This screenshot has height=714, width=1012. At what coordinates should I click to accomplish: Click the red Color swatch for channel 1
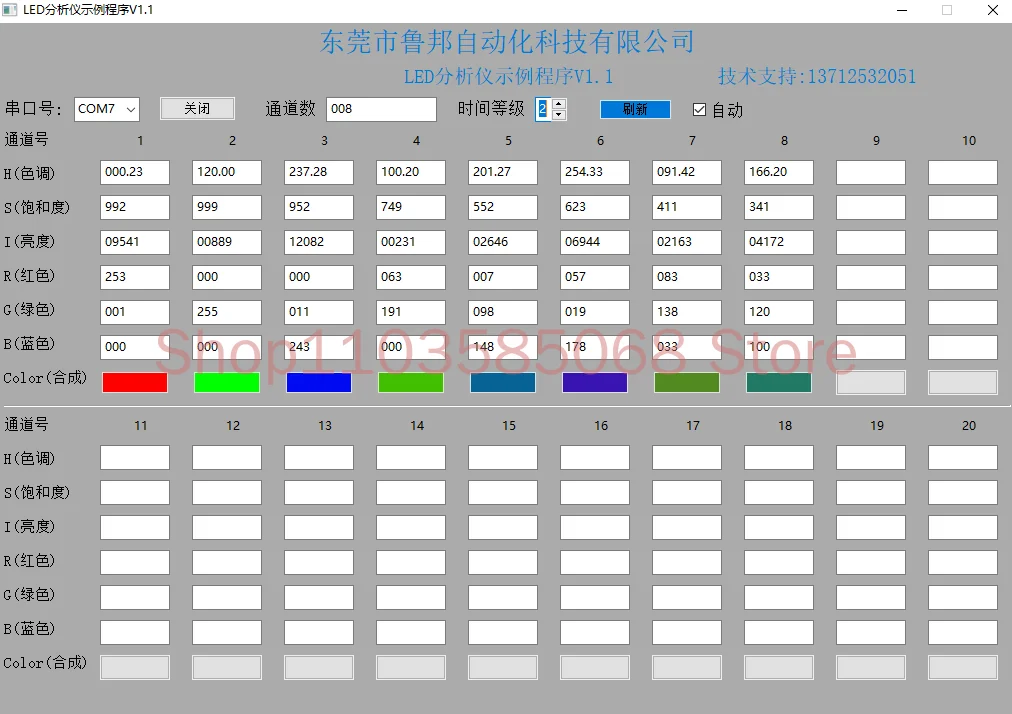135,382
